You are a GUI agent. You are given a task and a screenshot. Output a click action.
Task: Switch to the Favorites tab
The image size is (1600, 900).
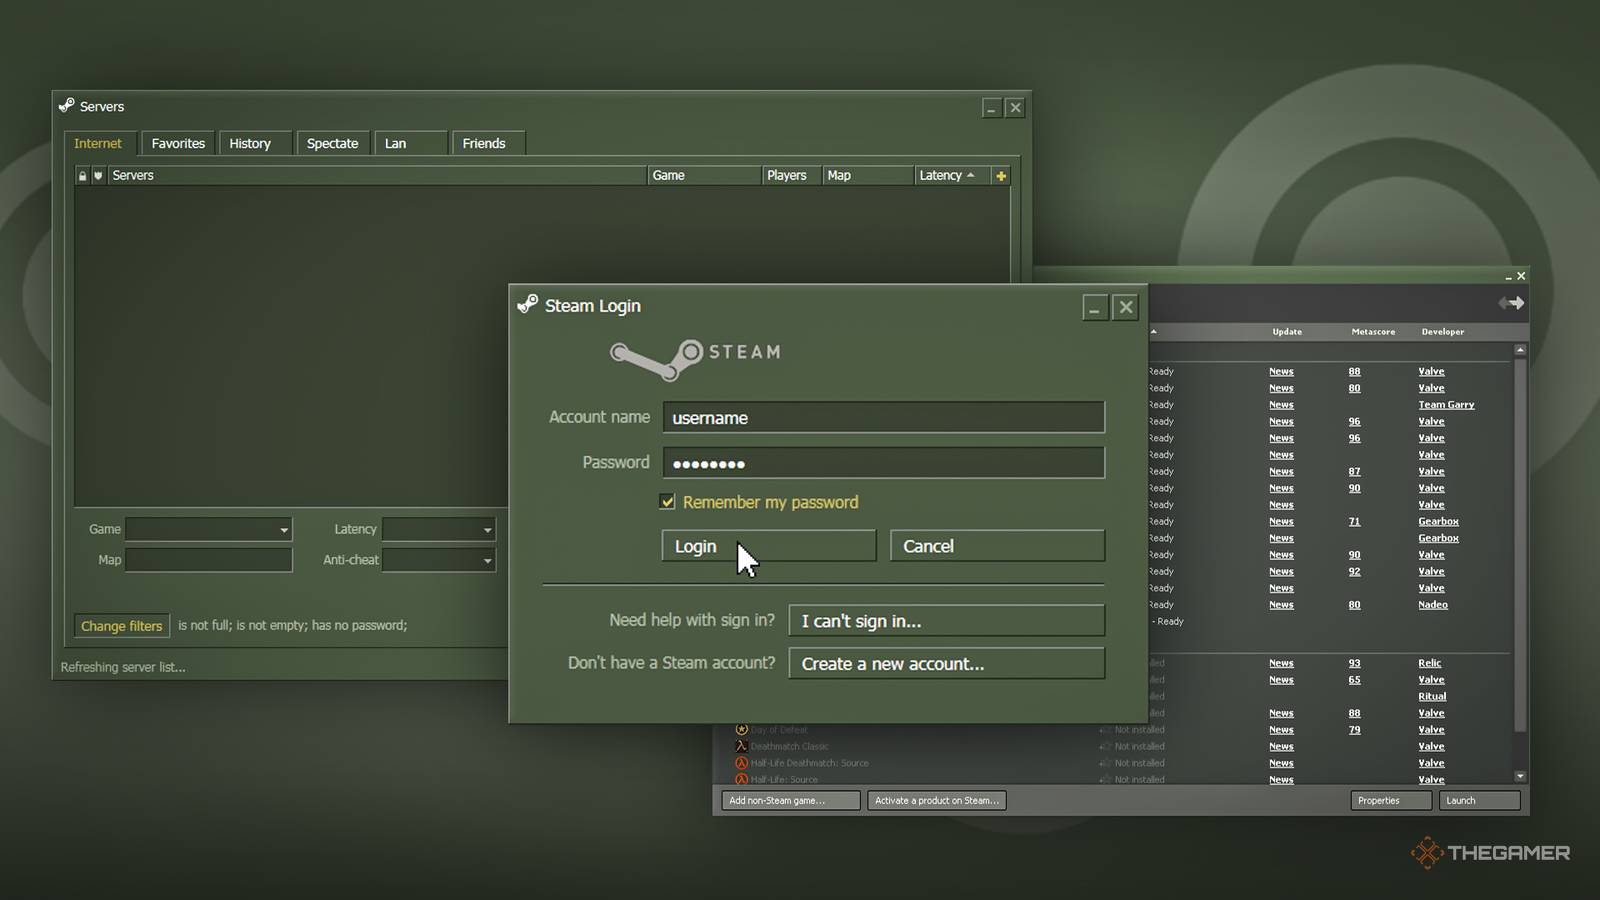point(178,144)
